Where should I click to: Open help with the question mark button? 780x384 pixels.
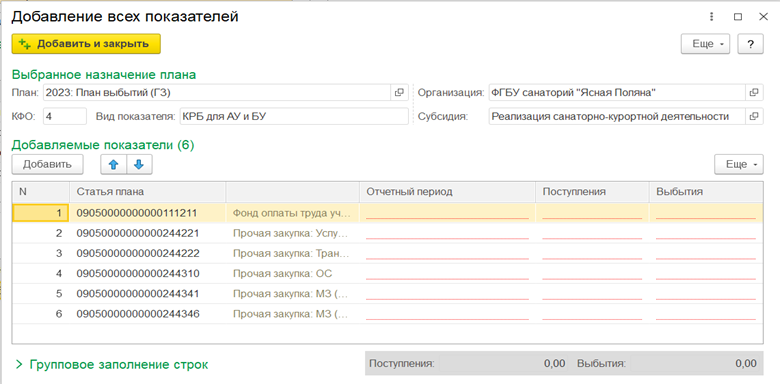tap(750, 44)
